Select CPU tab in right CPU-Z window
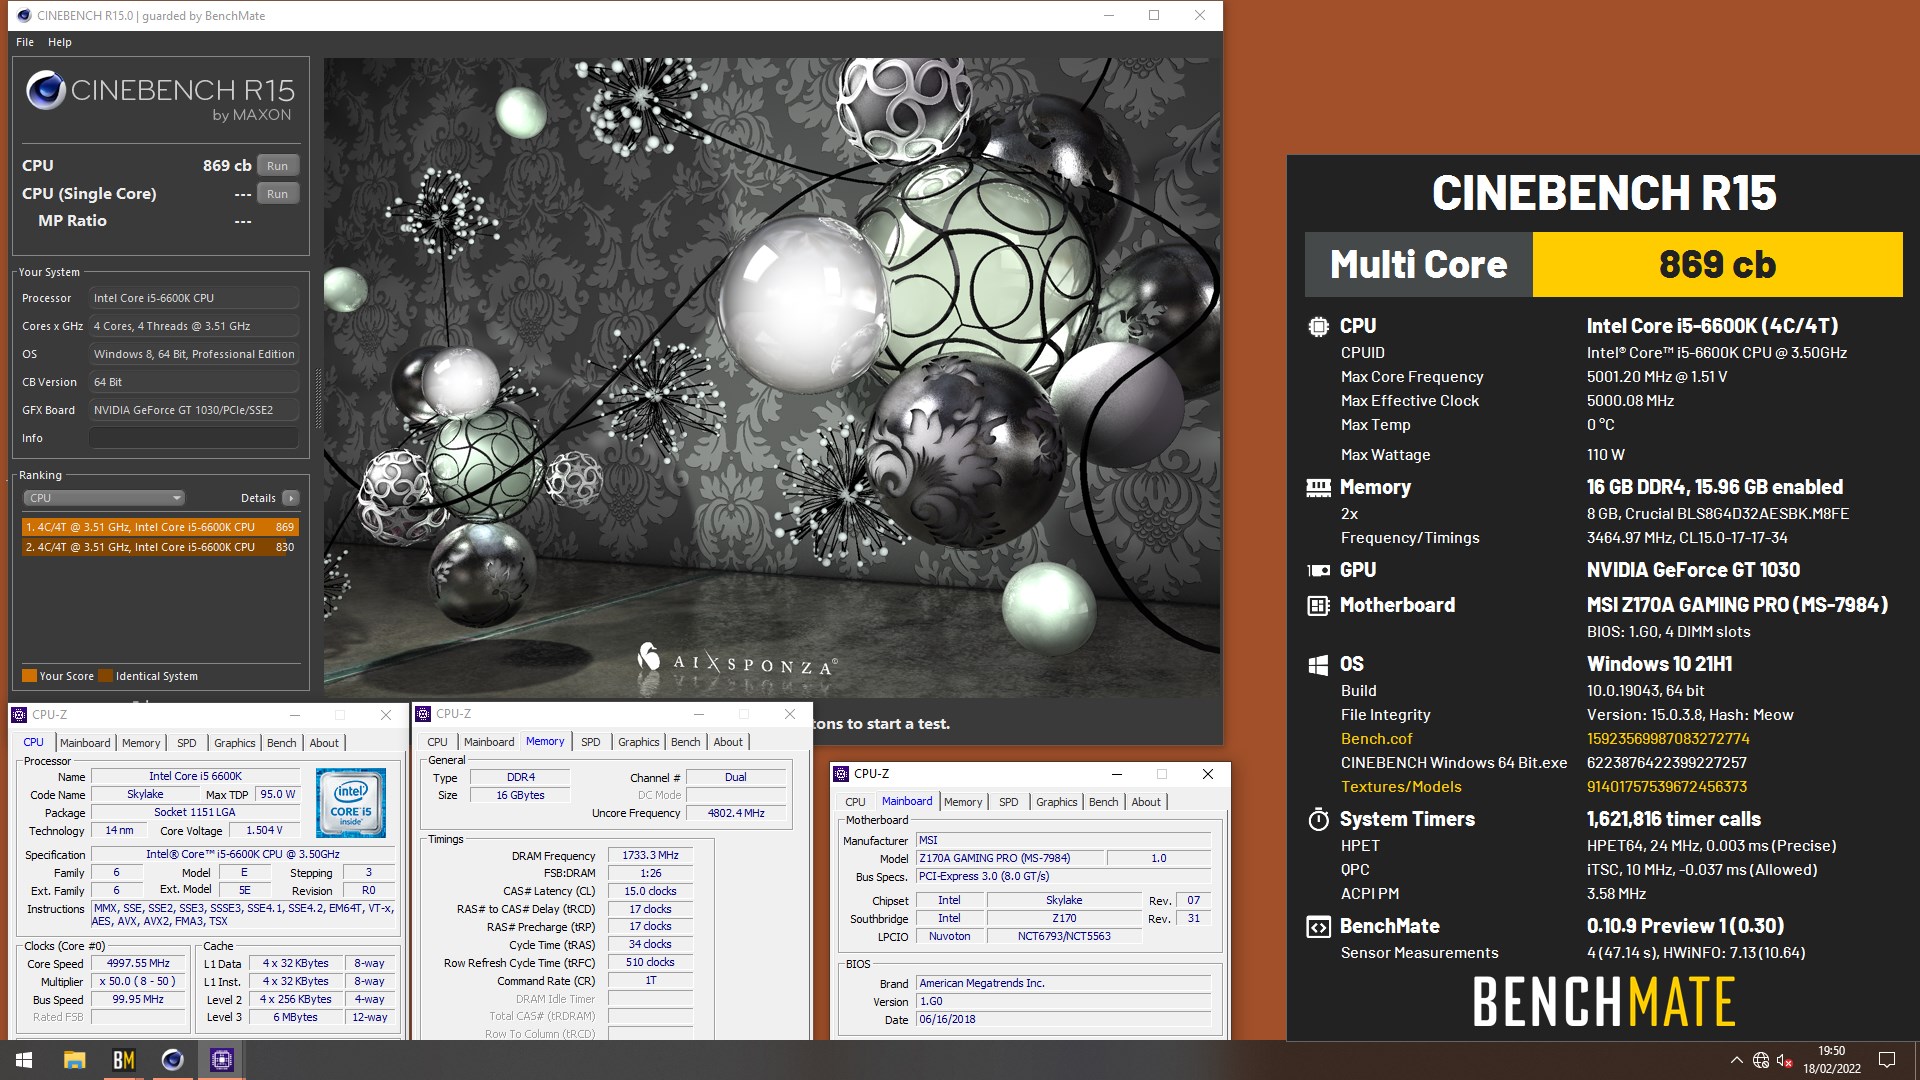1920x1080 pixels. (x=856, y=802)
